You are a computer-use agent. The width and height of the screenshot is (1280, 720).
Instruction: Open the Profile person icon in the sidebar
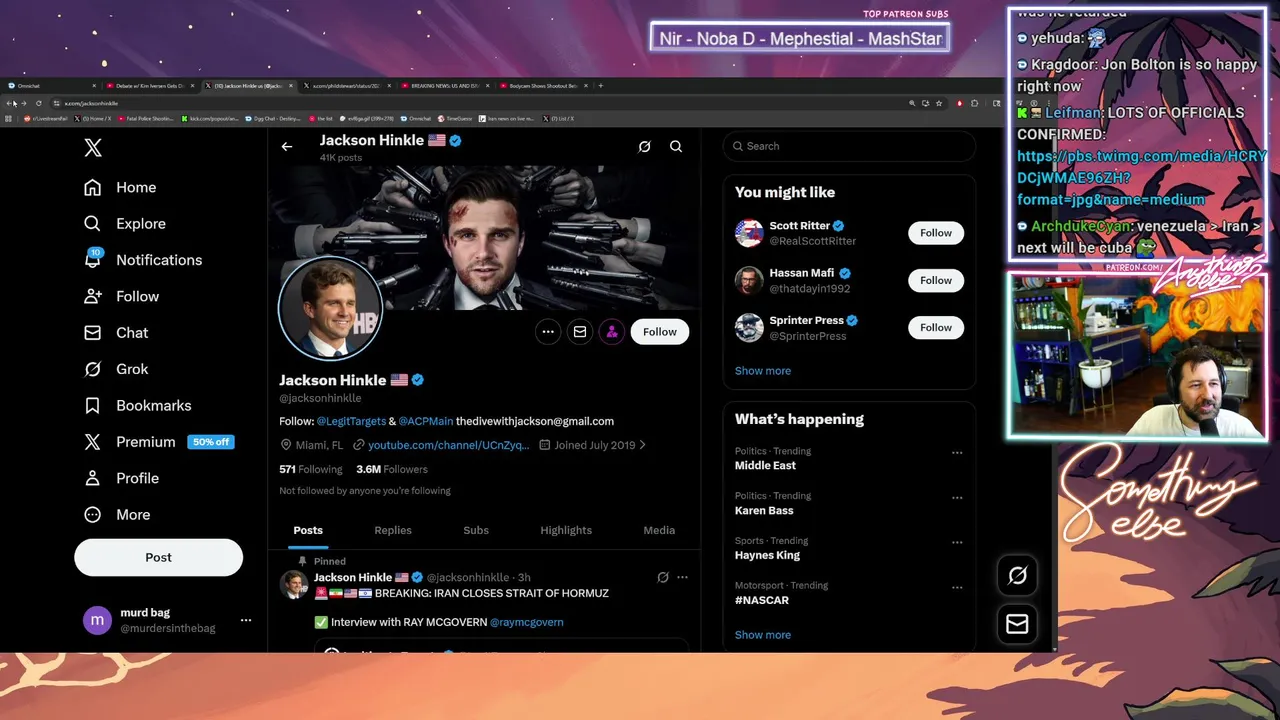coord(93,478)
